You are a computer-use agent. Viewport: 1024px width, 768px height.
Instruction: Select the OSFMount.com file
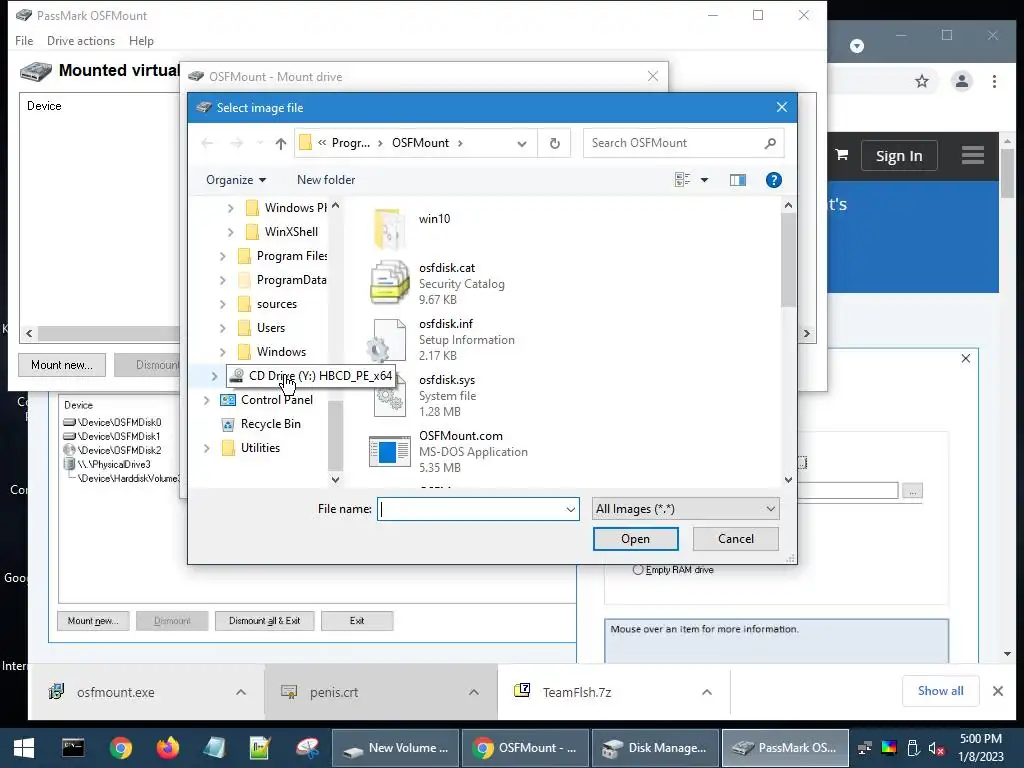pyautogui.click(x=448, y=452)
